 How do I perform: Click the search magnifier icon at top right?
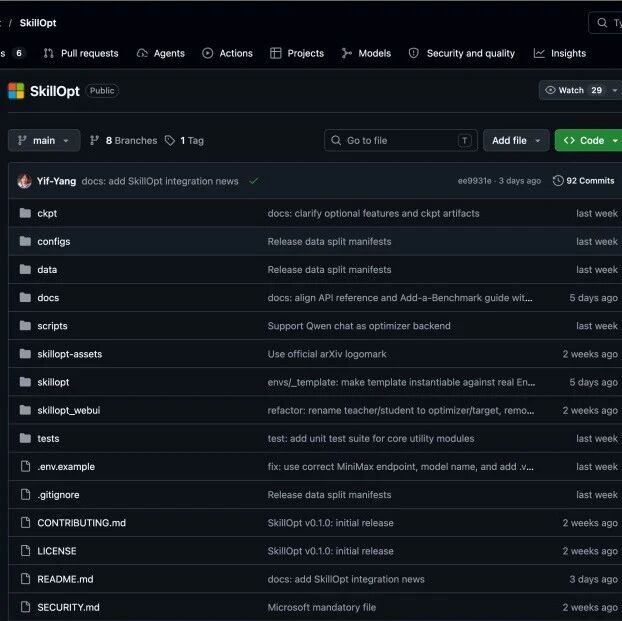[x=602, y=23]
